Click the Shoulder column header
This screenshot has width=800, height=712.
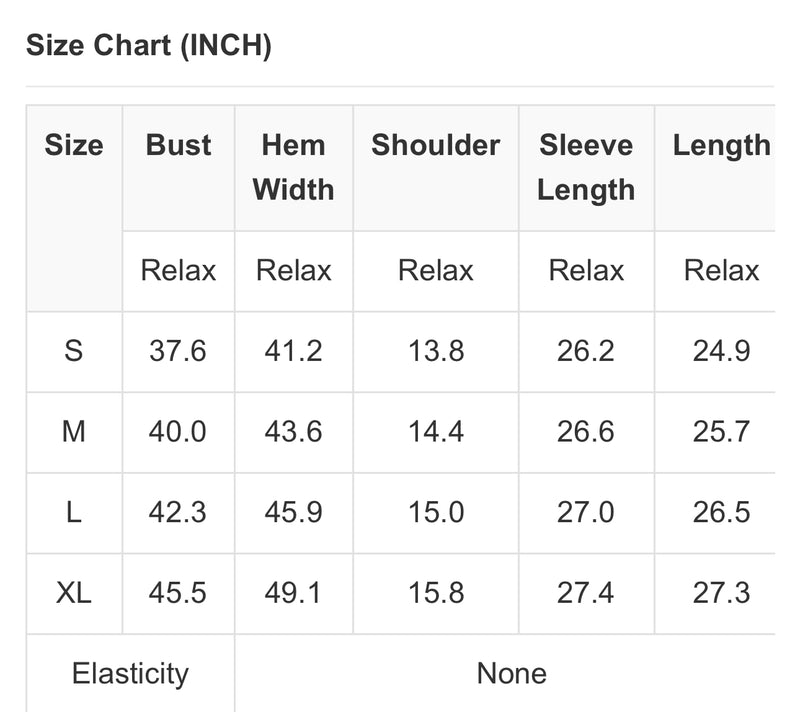point(436,145)
